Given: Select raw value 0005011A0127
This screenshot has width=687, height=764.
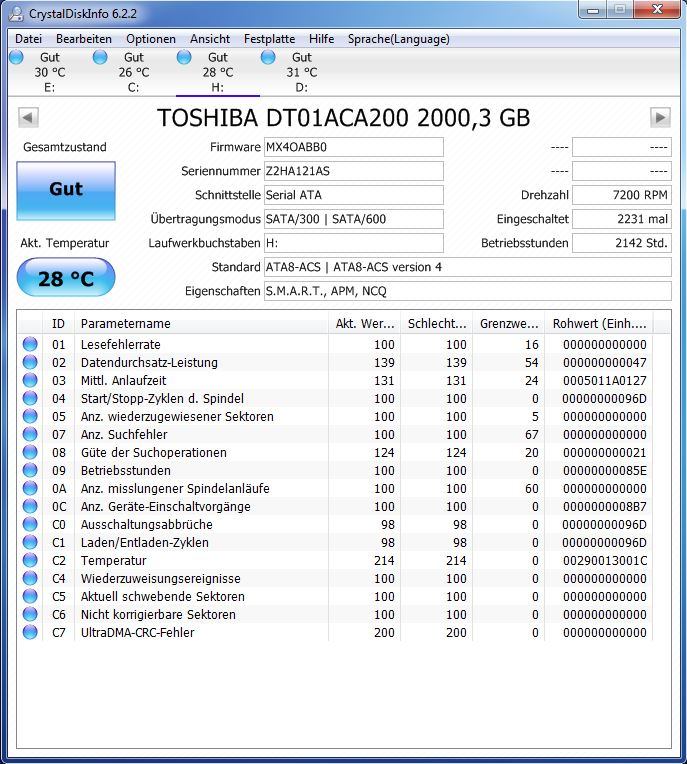Looking at the screenshot, I should tap(605, 381).
